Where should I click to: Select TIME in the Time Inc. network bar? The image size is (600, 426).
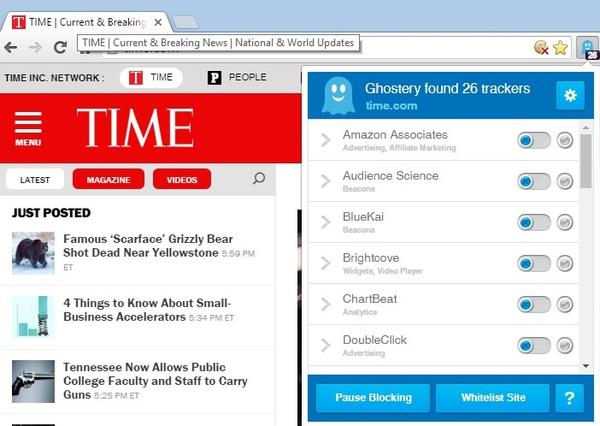(x=151, y=78)
